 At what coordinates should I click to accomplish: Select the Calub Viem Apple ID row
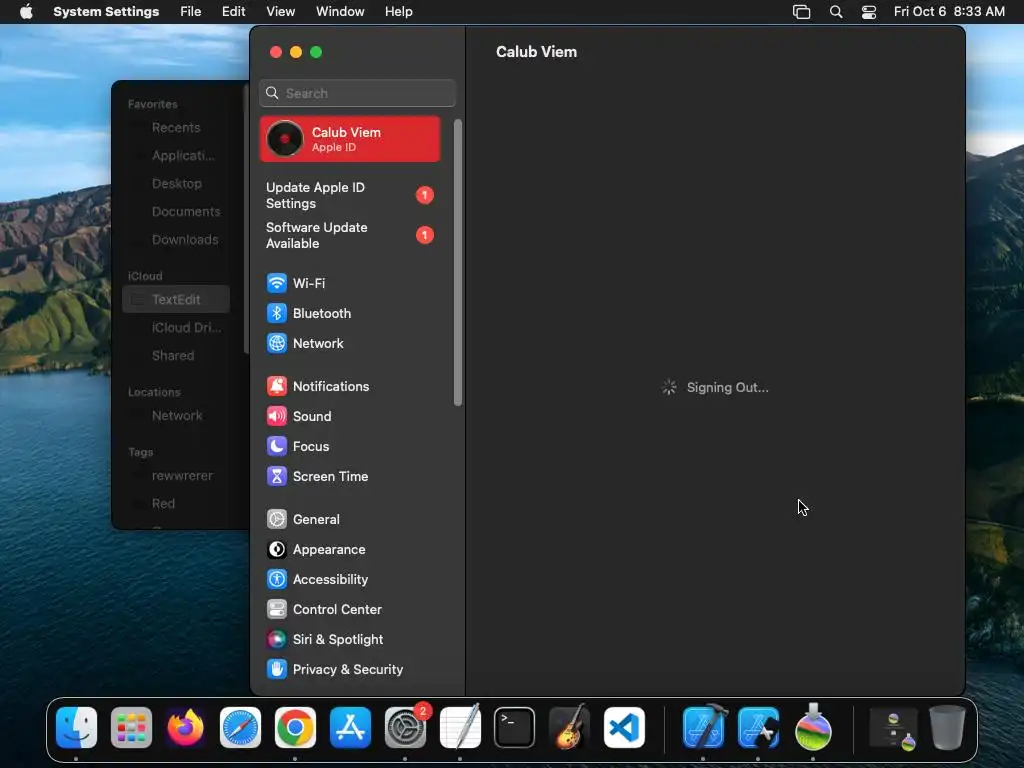point(350,139)
